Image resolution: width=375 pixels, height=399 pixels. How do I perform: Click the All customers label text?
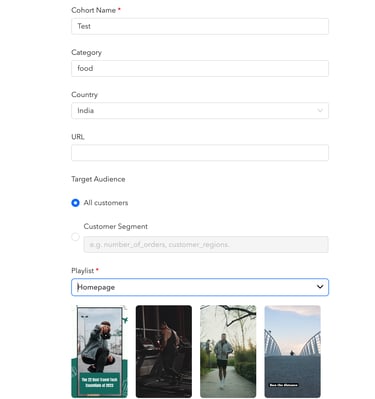click(106, 203)
